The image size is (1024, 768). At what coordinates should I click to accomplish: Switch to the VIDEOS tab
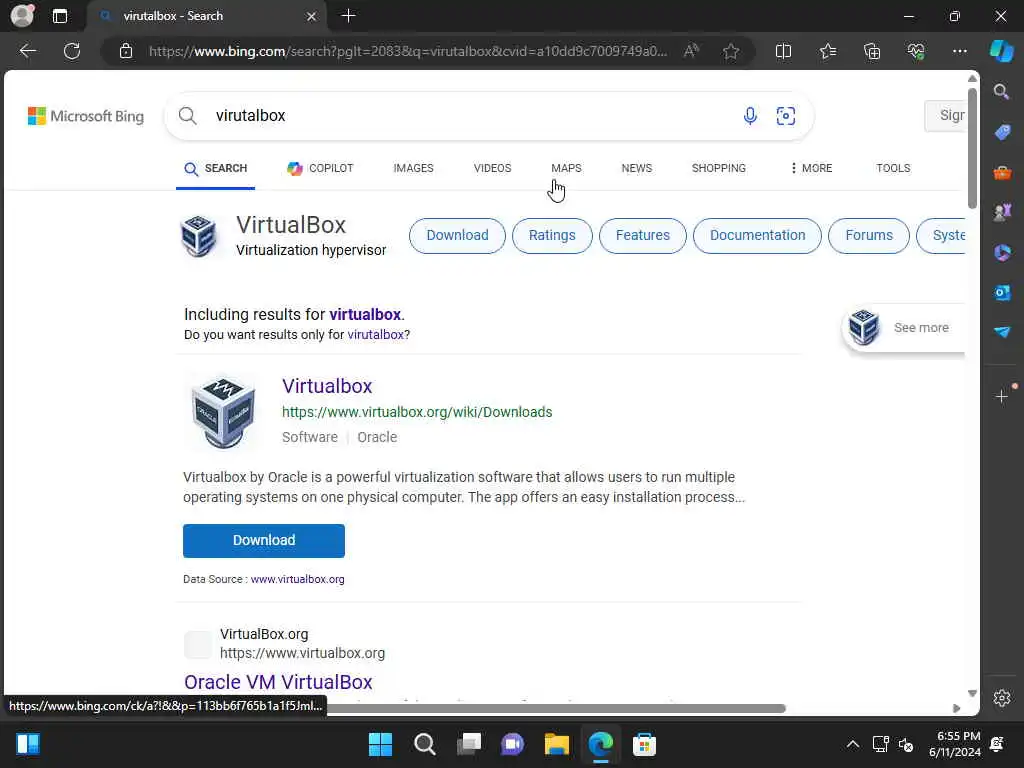pos(492,168)
